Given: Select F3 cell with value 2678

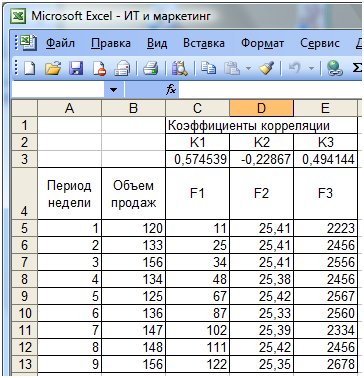Looking at the screenshot, I should point(325,363).
